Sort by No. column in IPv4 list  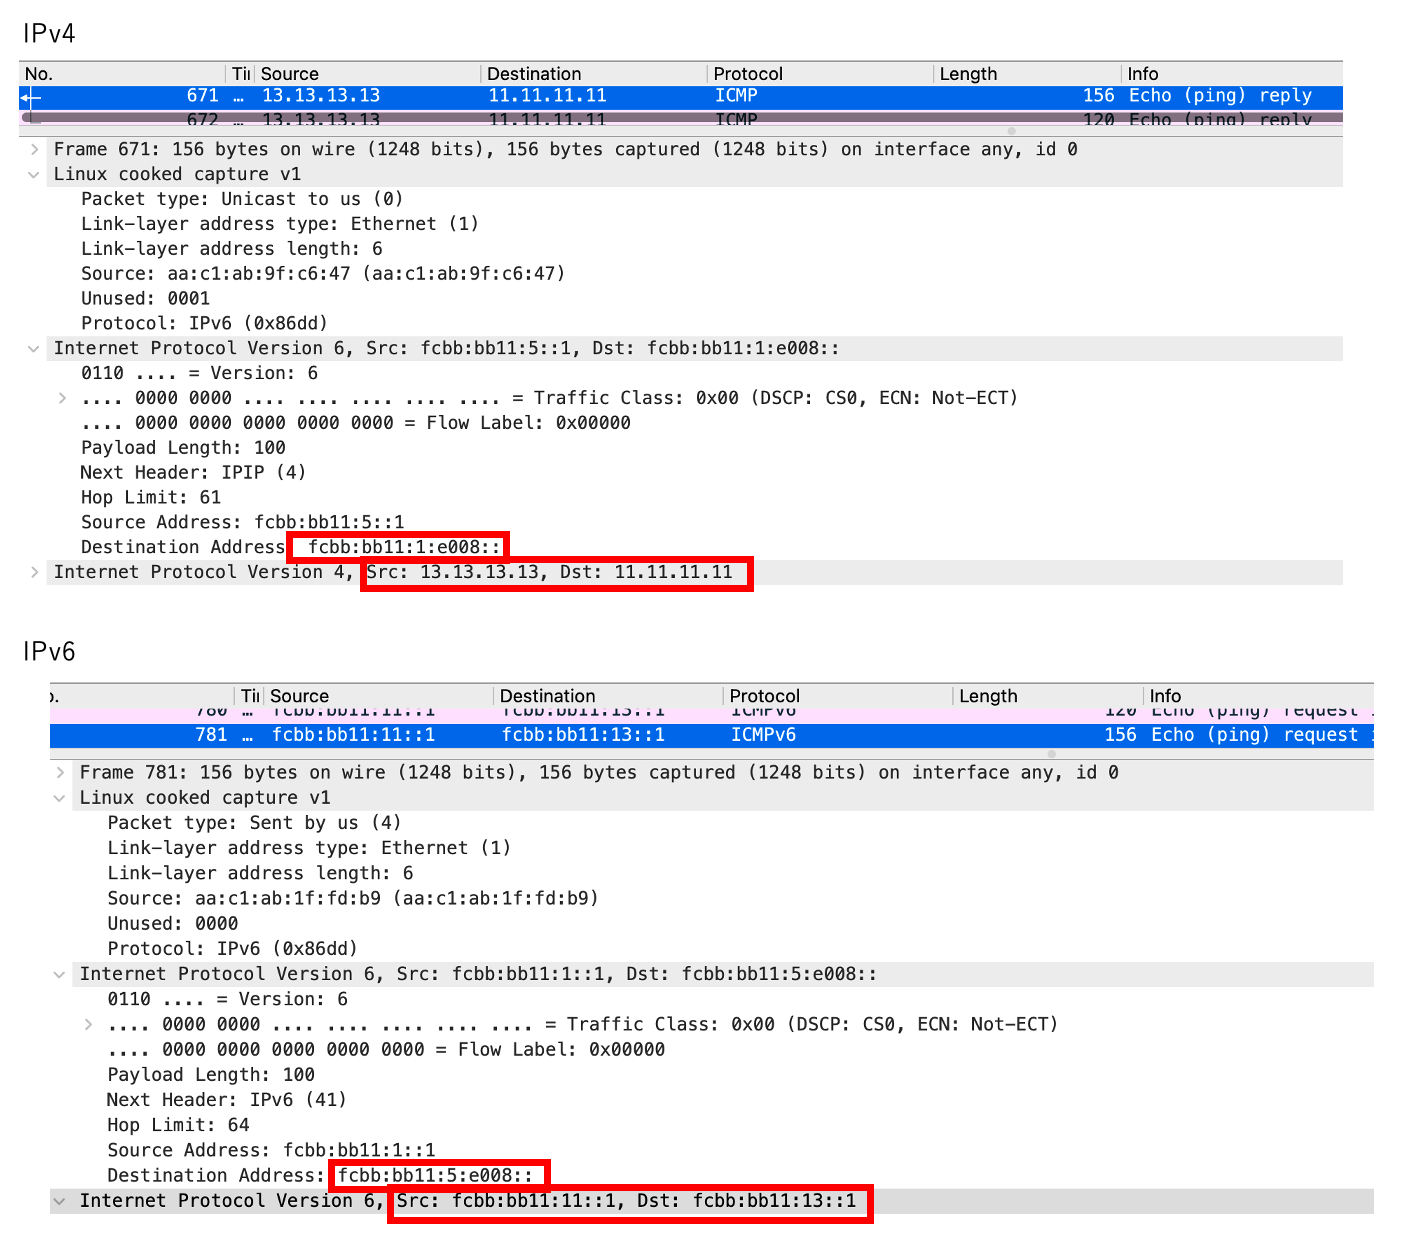point(124,74)
